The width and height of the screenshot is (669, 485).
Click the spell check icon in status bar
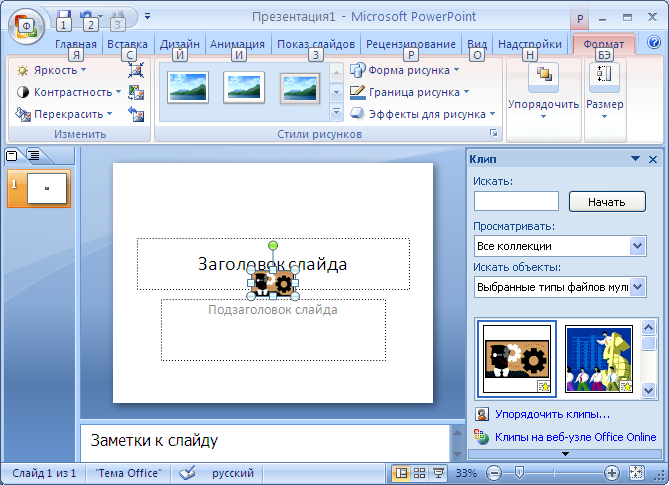click(187, 473)
